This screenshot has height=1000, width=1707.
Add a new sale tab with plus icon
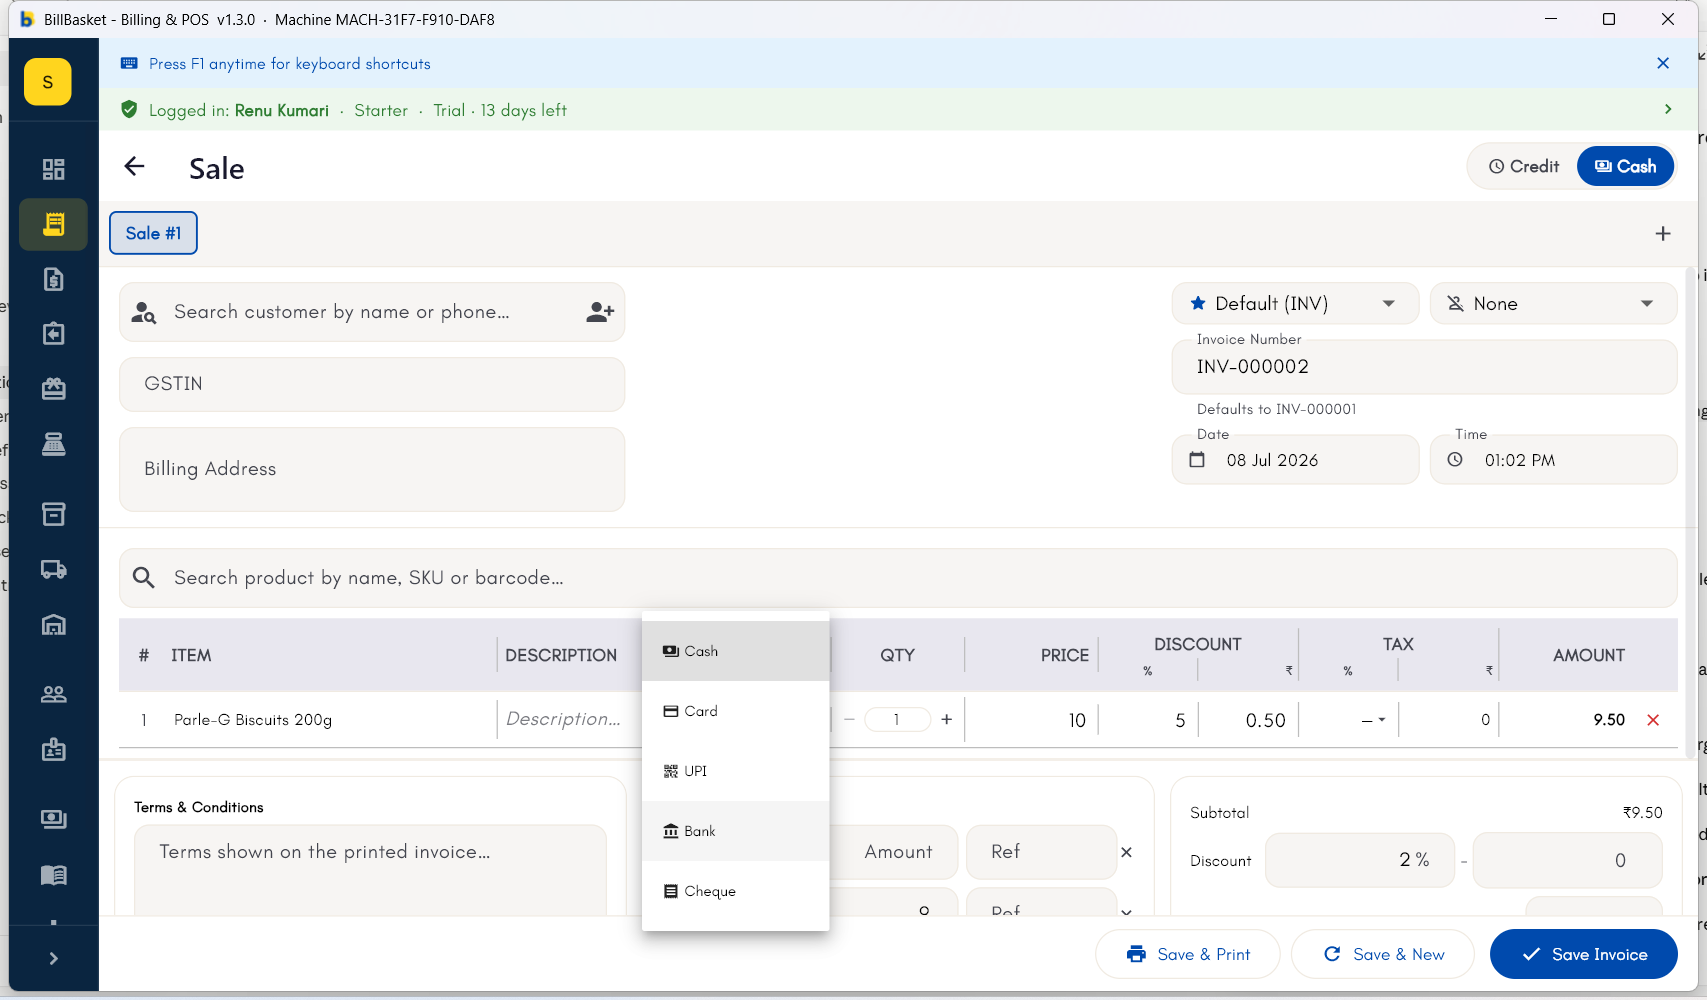pos(1663,233)
